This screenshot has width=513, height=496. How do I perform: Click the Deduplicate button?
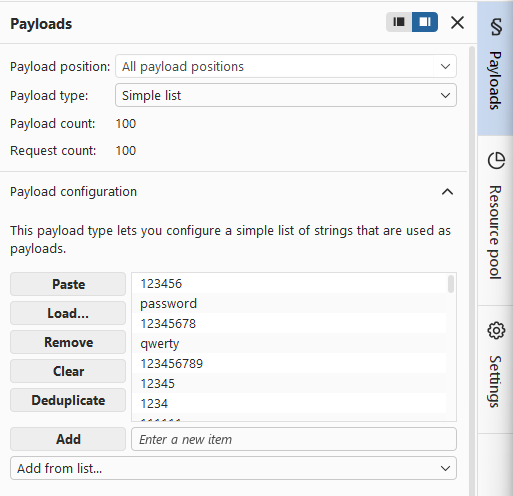(x=68, y=400)
